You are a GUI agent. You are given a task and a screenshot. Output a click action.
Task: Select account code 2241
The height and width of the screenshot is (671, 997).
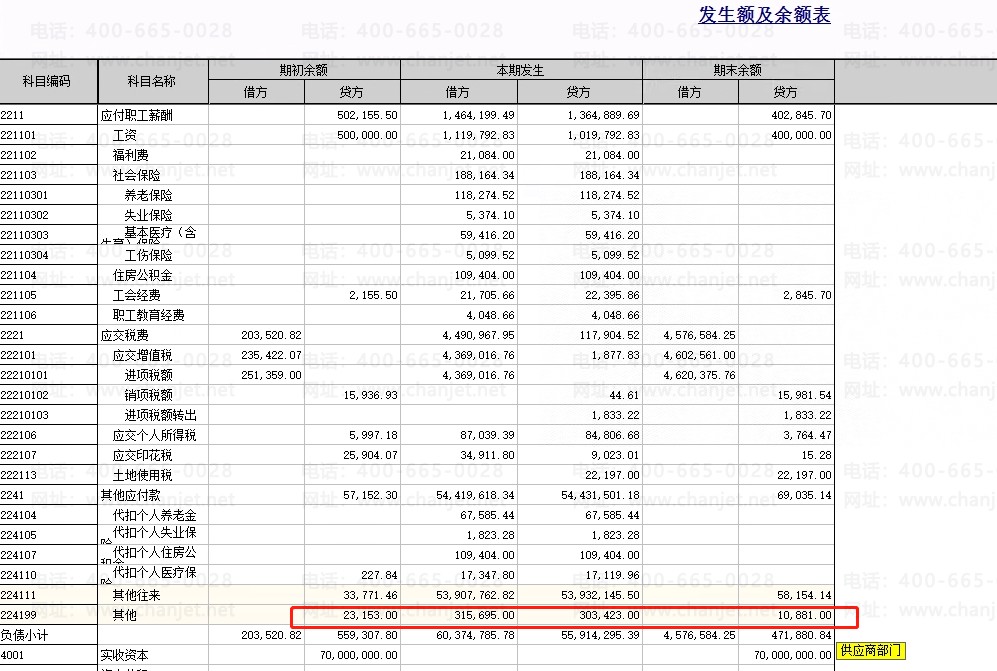(12, 495)
